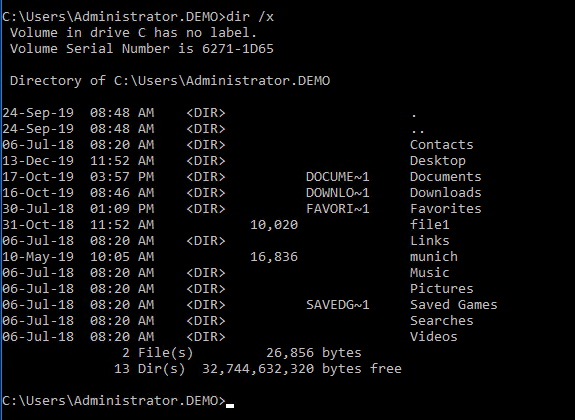Image resolution: width=575 pixels, height=420 pixels.
Task: Click the SAVEDG~1 short name
Action: (x=337, y=304)
